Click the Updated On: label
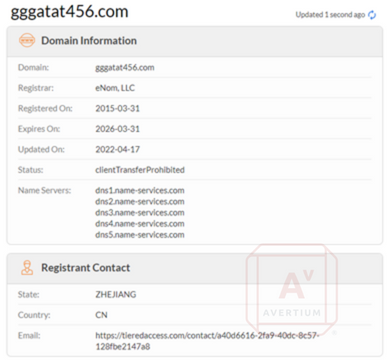388x360 pixels. pos(41,149)
